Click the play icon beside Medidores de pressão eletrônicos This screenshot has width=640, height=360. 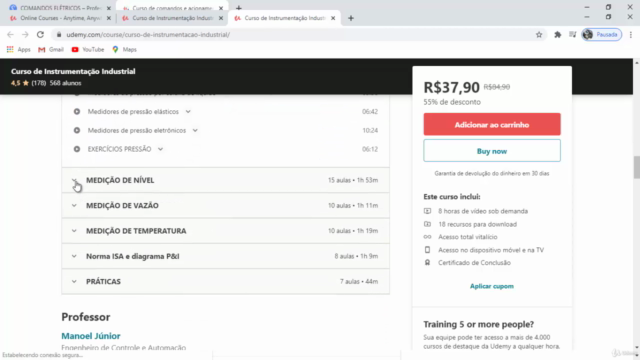click(x=77, y=130)
